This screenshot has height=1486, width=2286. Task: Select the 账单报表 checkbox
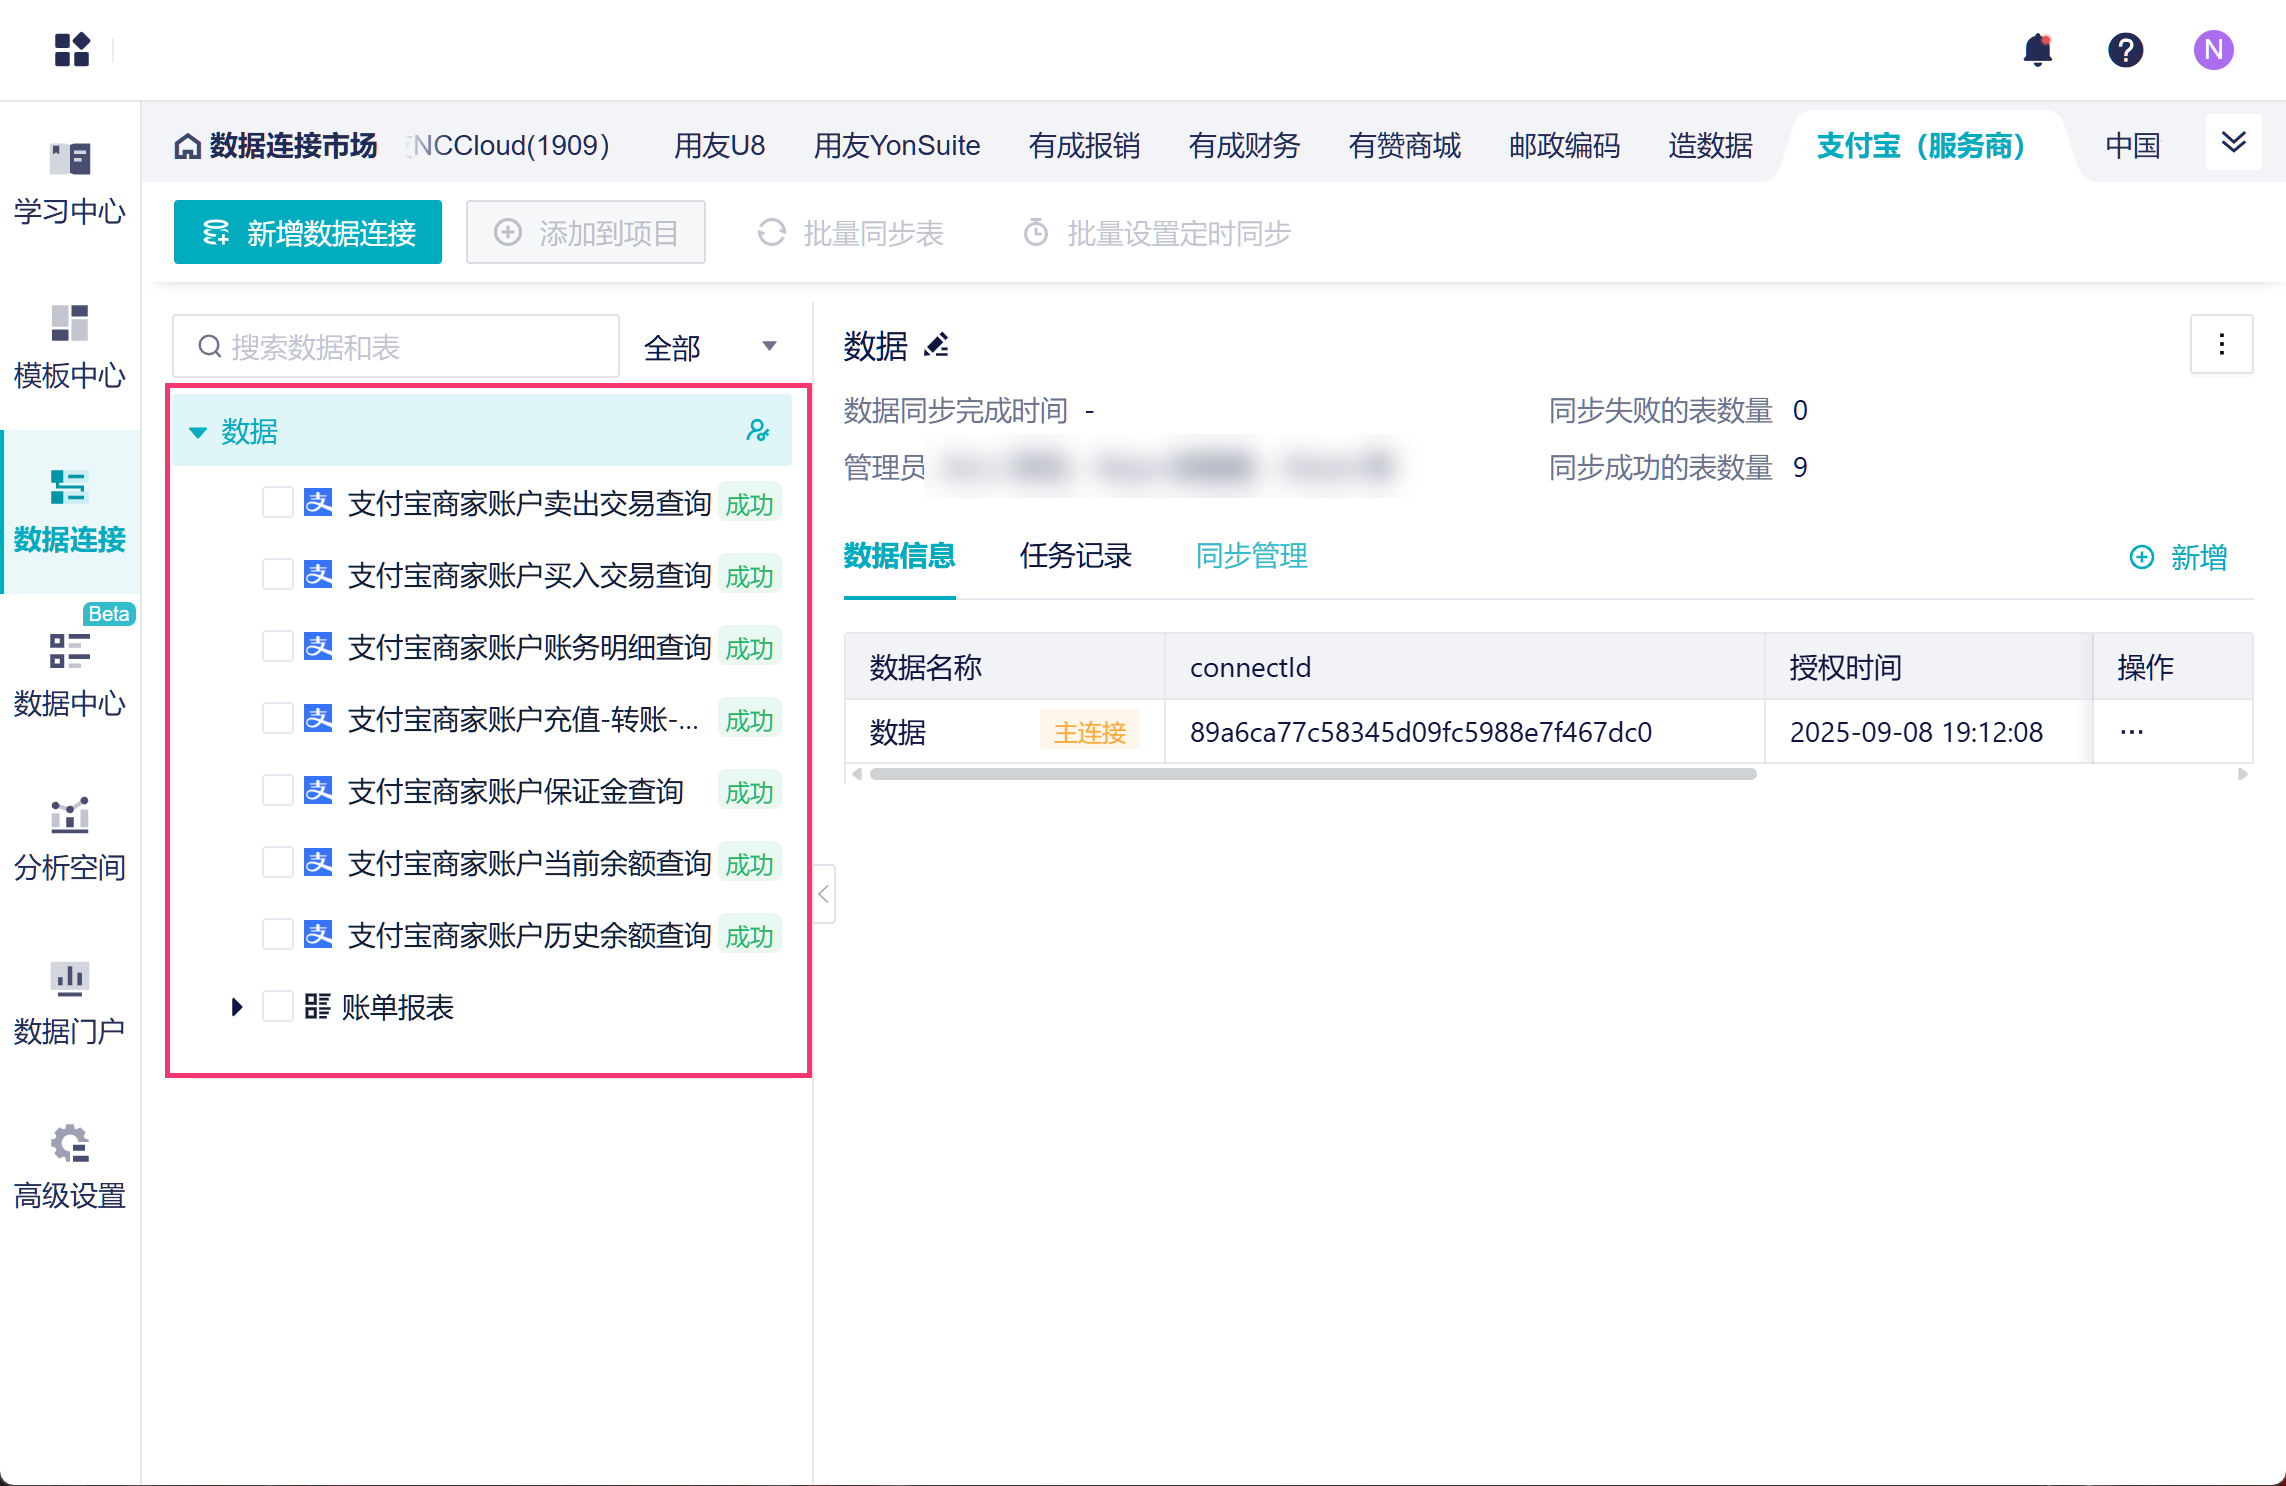pyautogui.click(x=277, y=1006)
